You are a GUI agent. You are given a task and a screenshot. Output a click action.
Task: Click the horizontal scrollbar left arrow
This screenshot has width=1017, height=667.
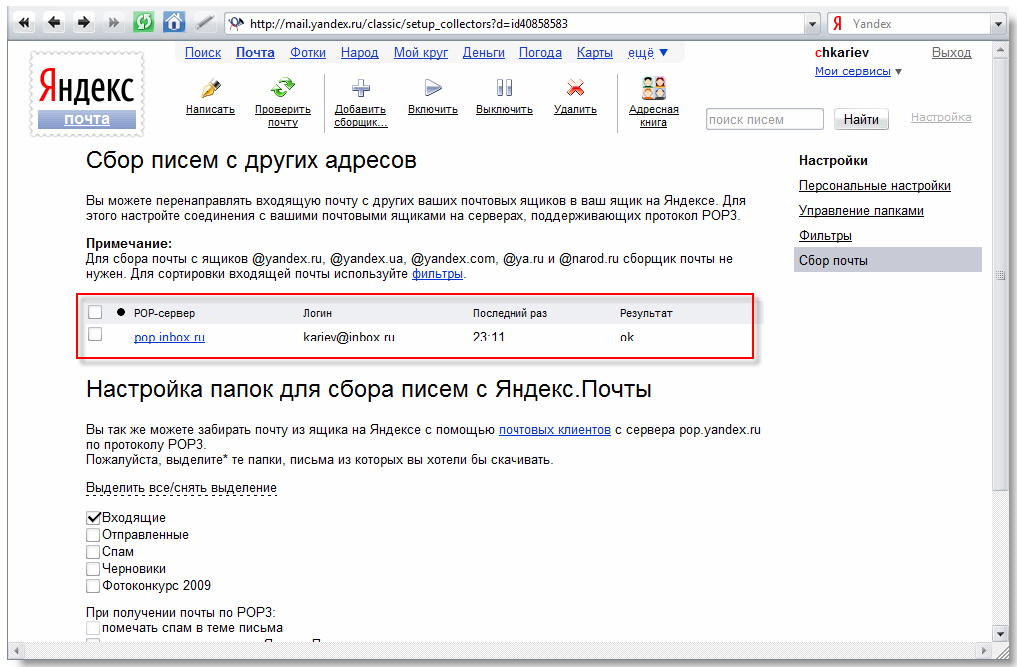(16, 649)
